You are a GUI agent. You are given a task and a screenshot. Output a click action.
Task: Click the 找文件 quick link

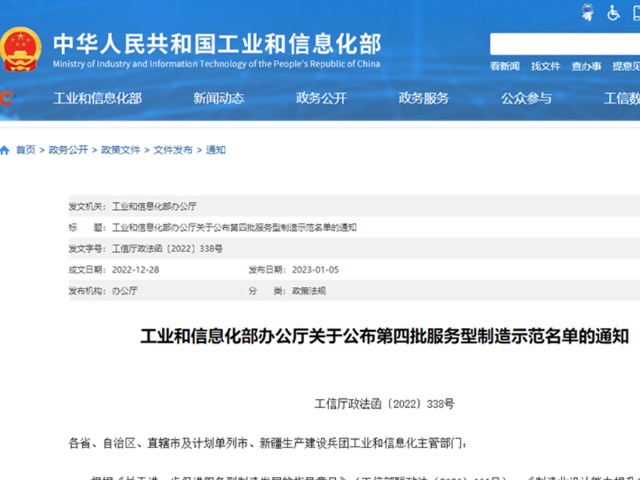pyautogui.click(x=545, y=67)
